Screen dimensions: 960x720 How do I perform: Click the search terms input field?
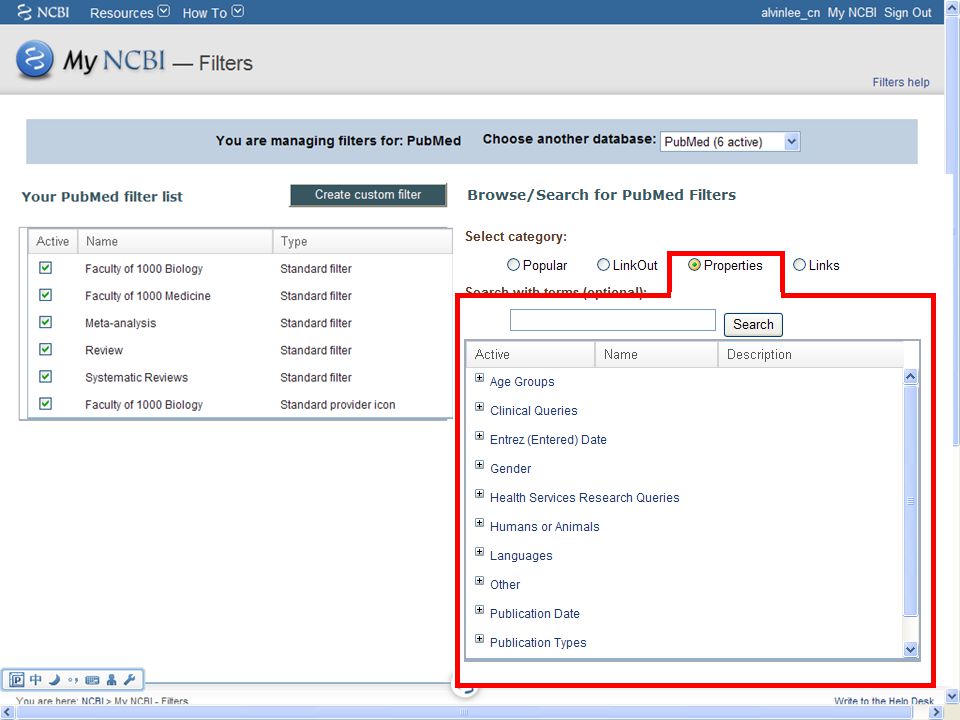click(x=612, y=320)
